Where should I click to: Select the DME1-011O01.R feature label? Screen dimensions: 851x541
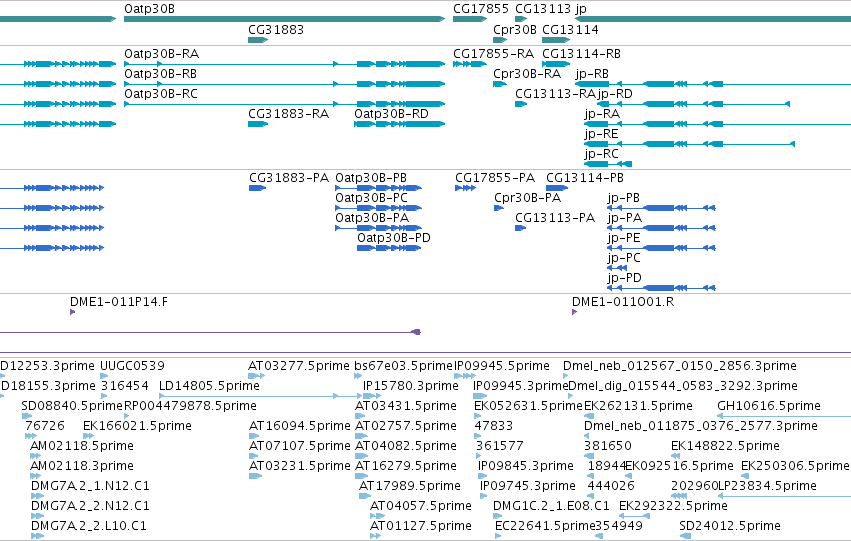click(623, 302)
